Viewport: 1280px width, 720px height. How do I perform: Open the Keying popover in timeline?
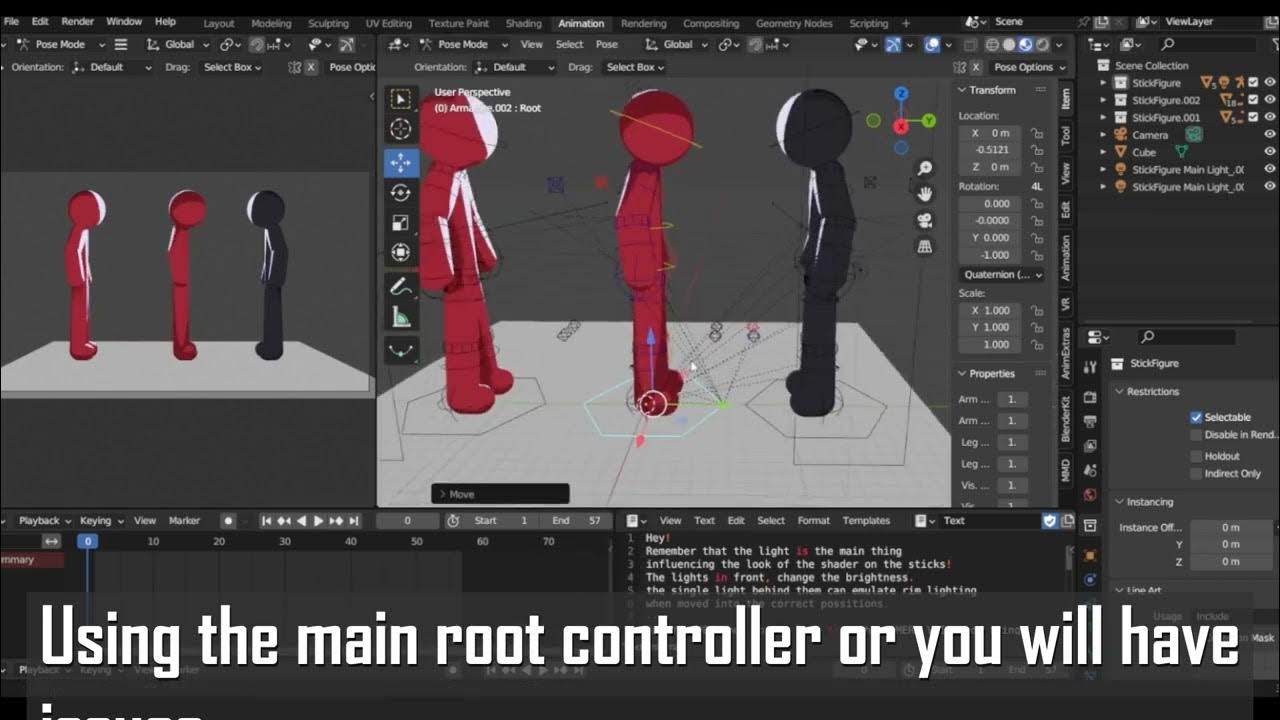[102, 521]
